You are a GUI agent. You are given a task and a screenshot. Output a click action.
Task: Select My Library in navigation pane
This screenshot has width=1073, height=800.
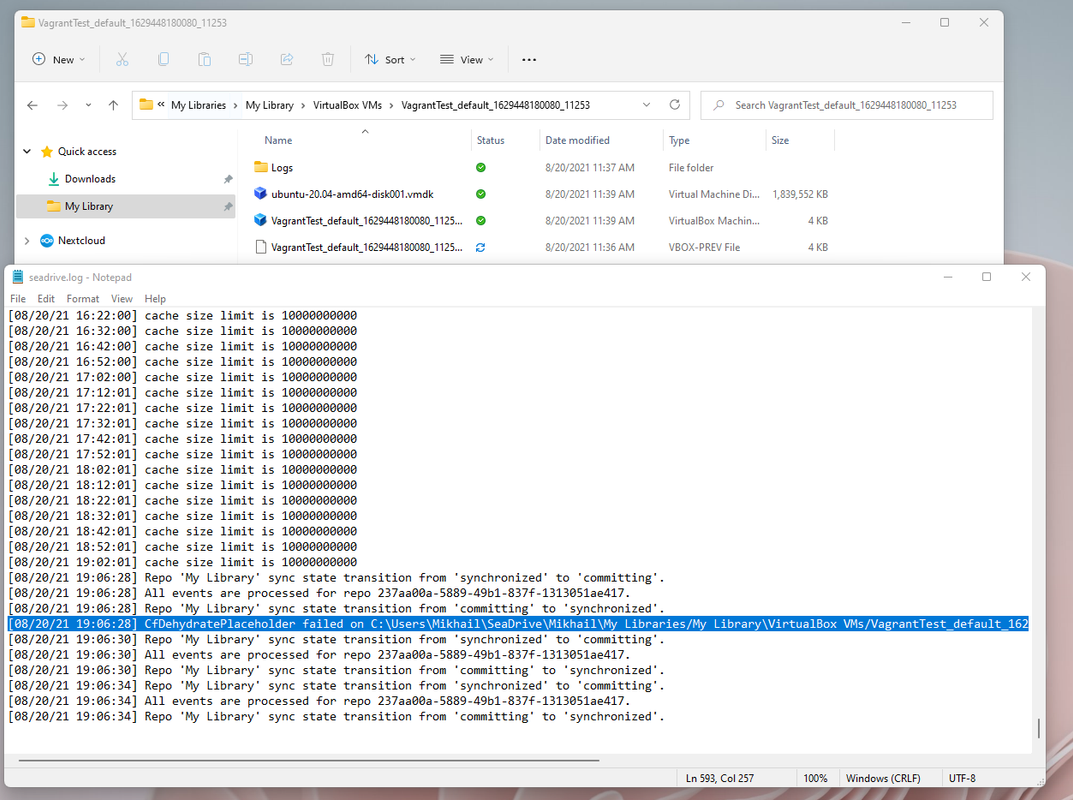coord(125,206)
